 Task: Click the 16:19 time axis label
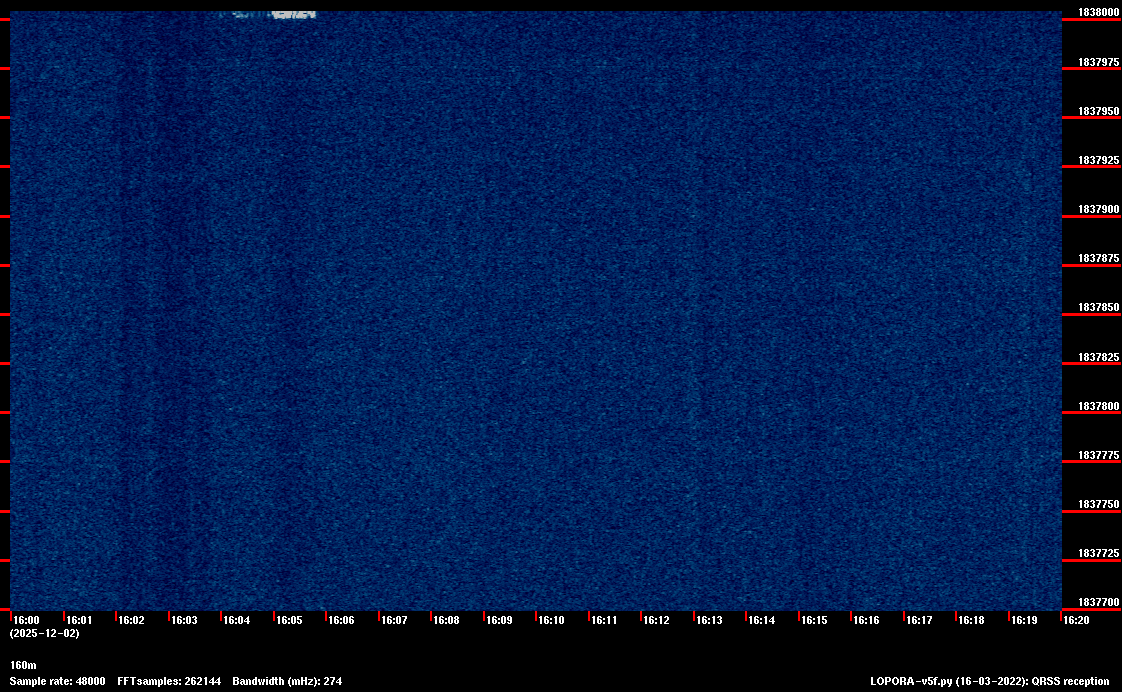click(x=1025, y=620)
